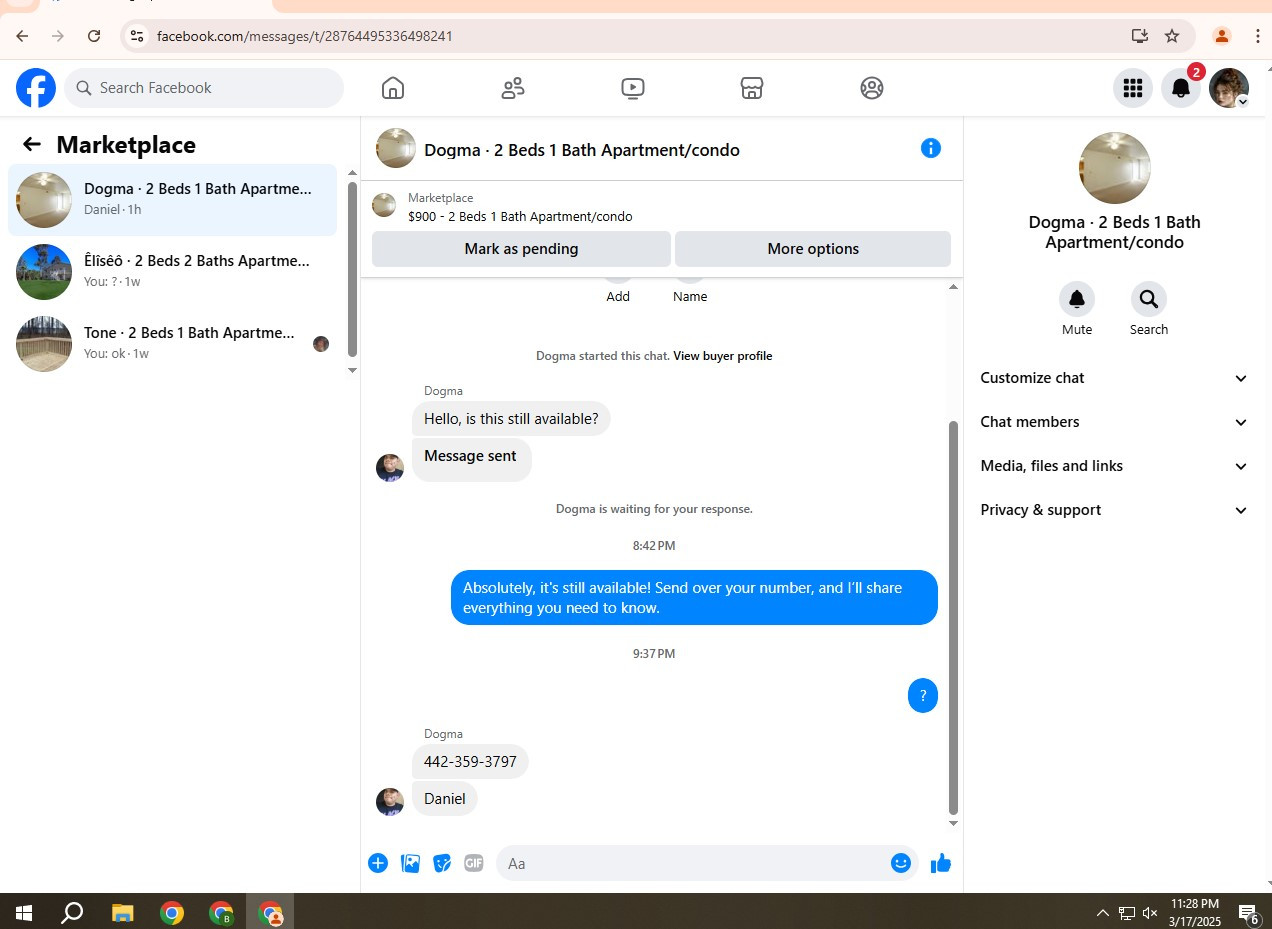Viewport: 1272px width, 929px height.
Task: Open View buyer profile link
Action: point(722,356)
